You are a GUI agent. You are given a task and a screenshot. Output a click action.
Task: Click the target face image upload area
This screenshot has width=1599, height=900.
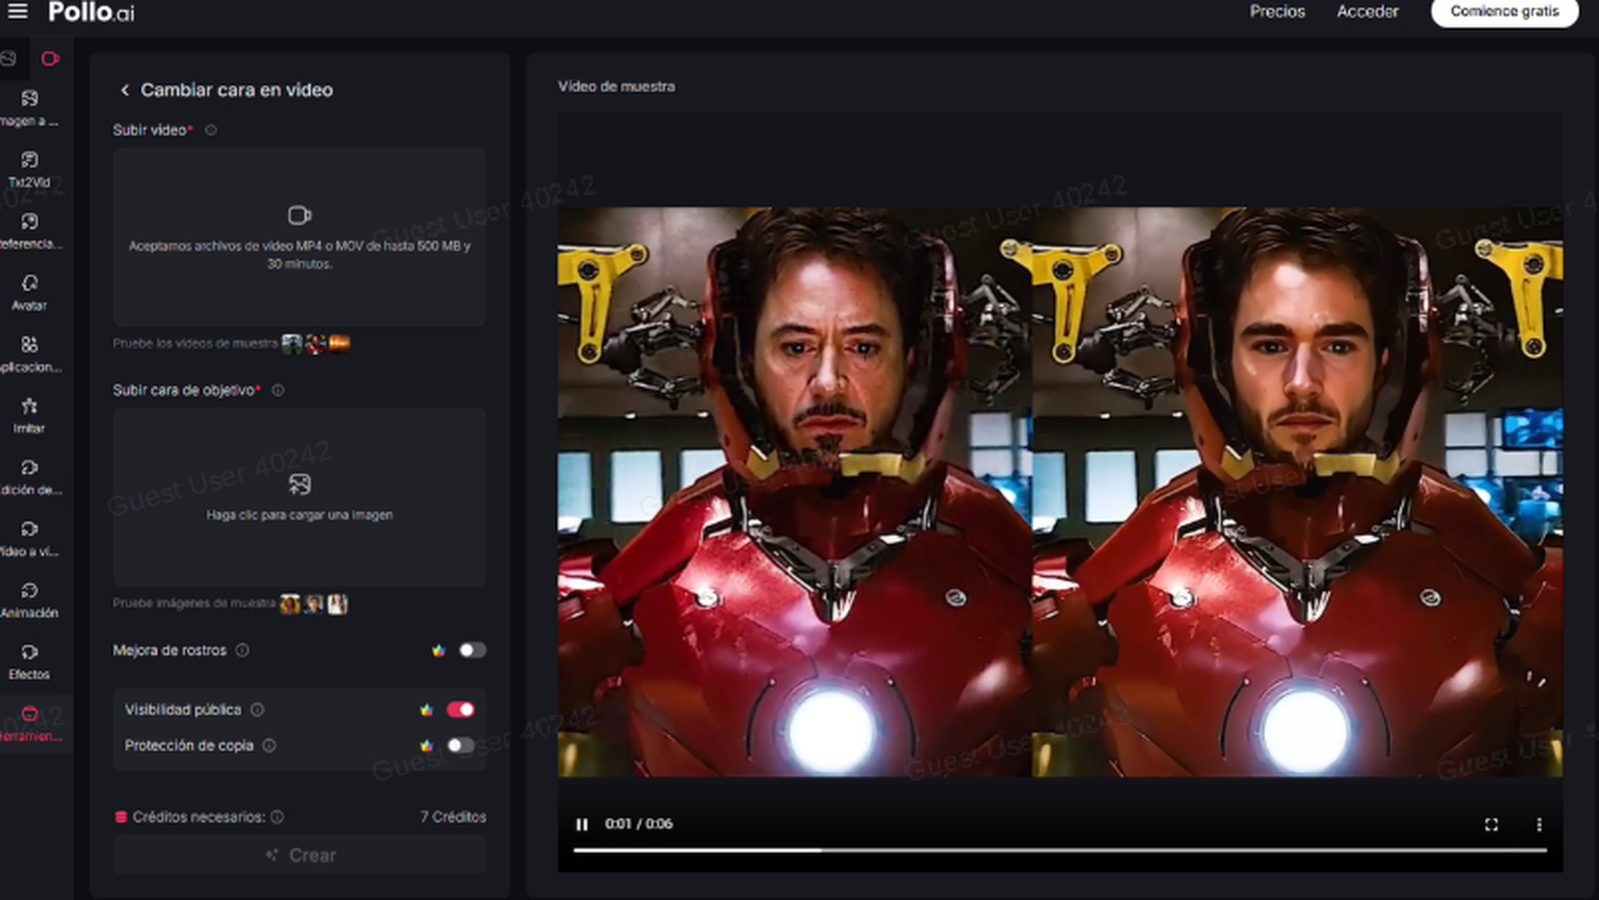coord(299,496)
